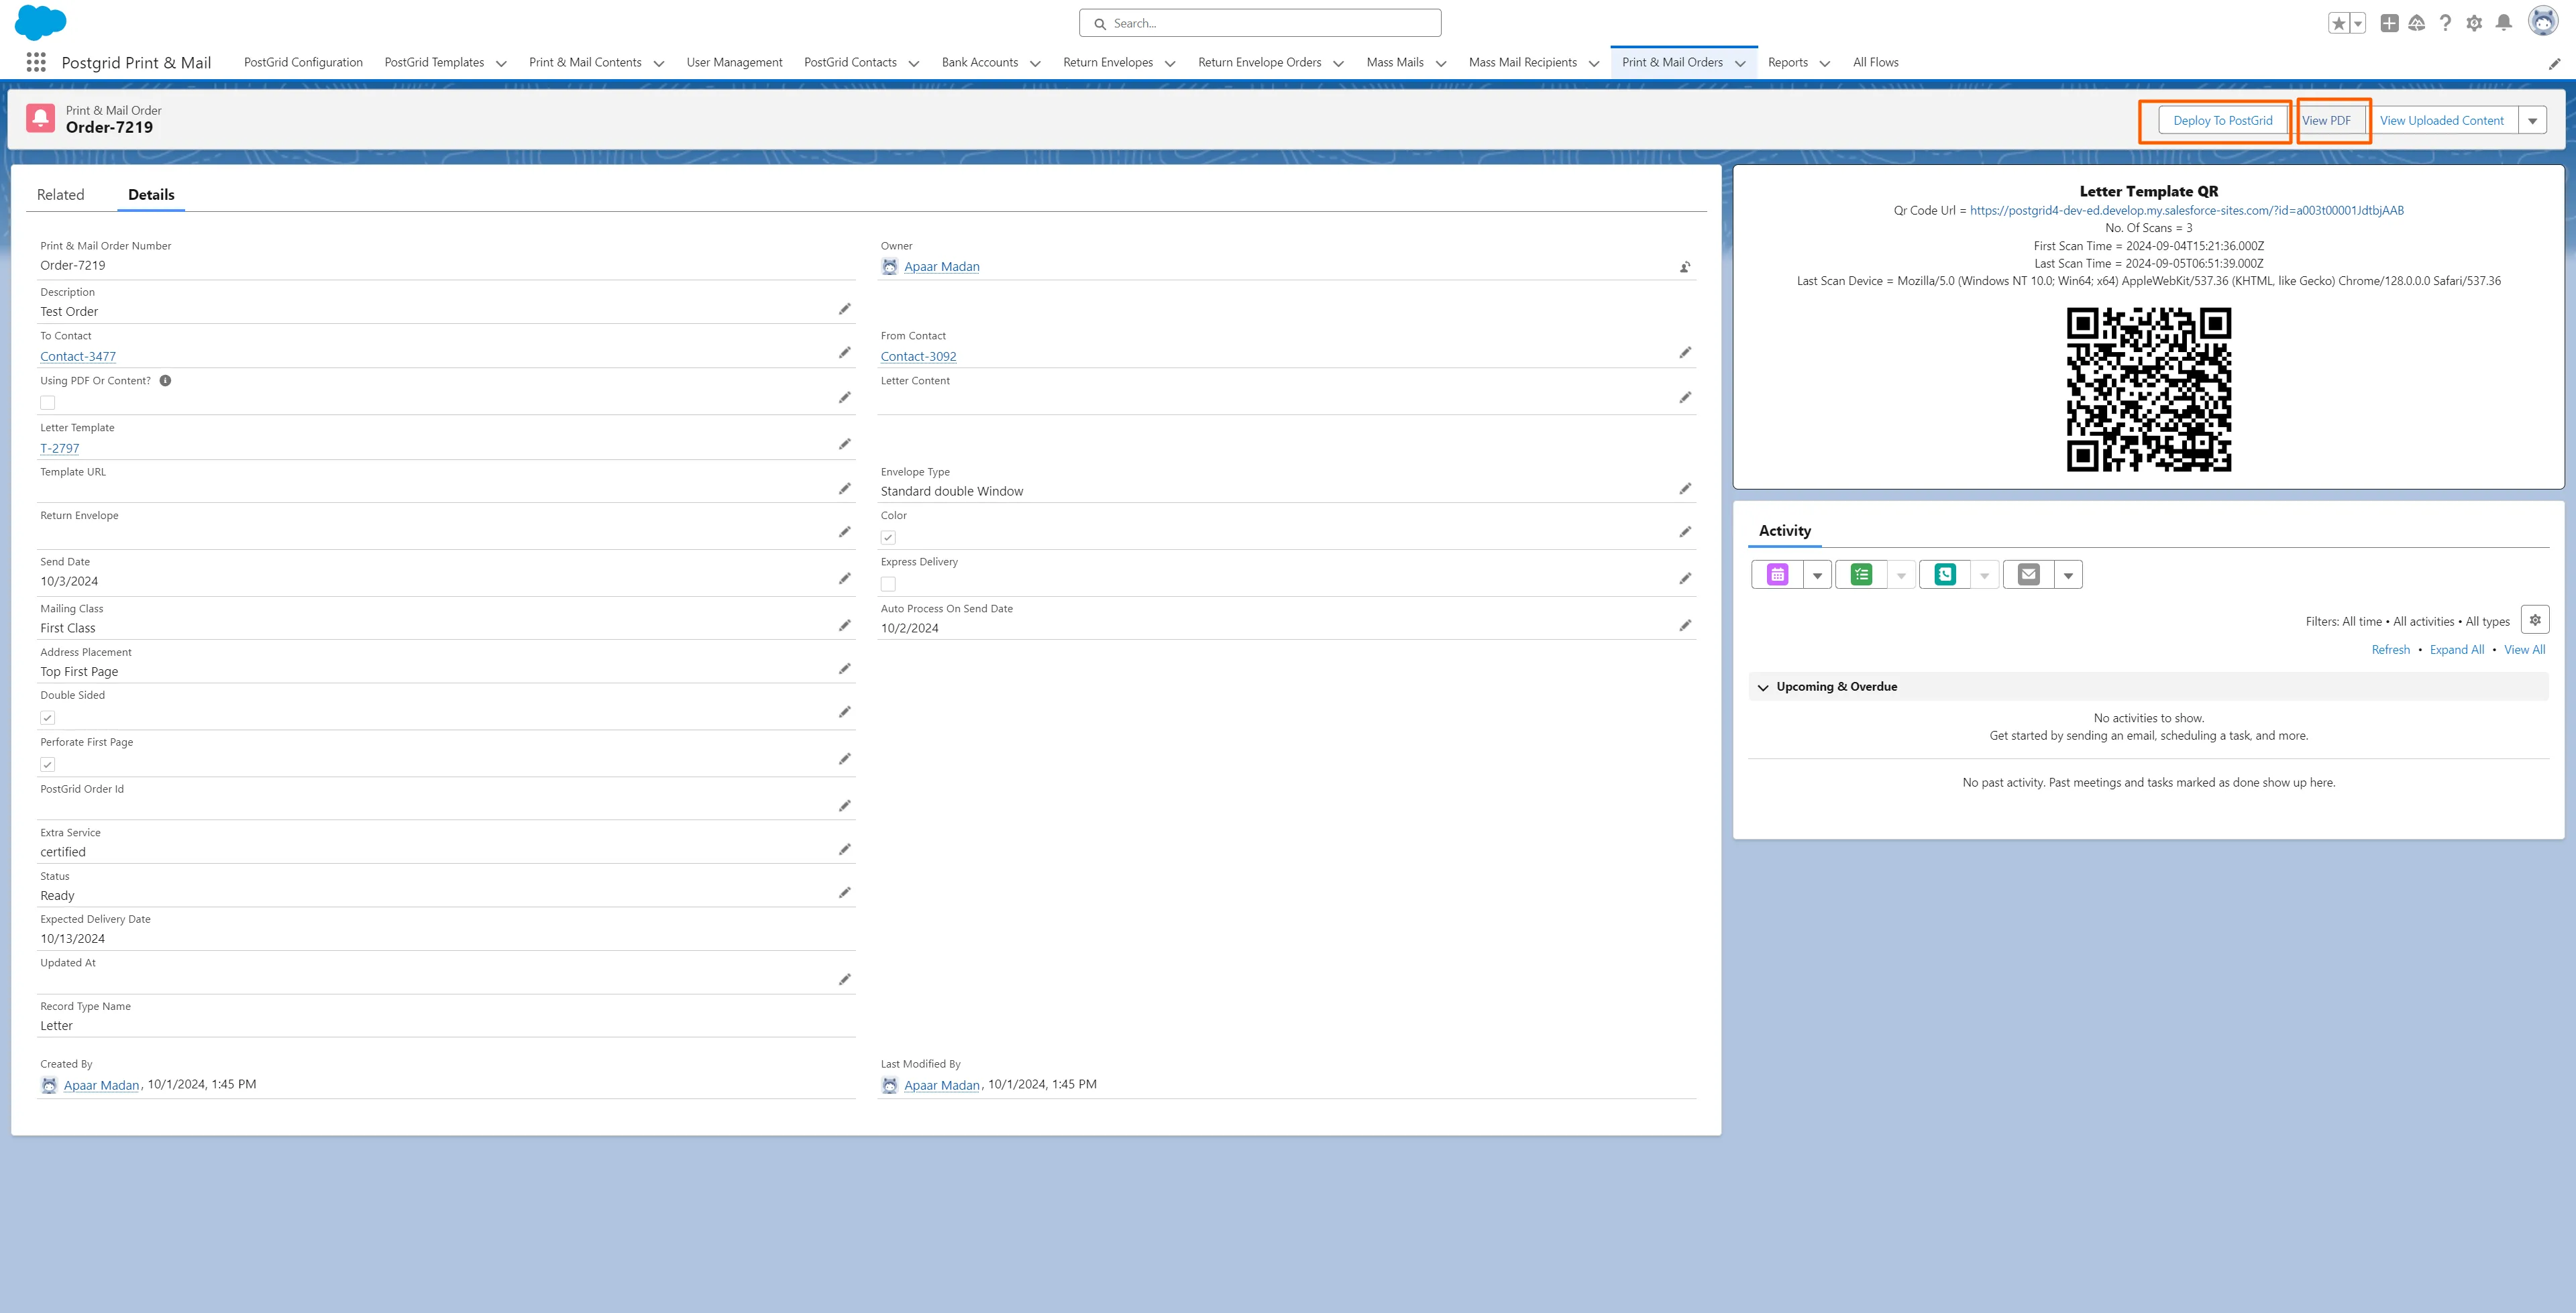The image size is (2576, 1313).
Task: Click the New Event calendar icon
Action: [1777, 575]
